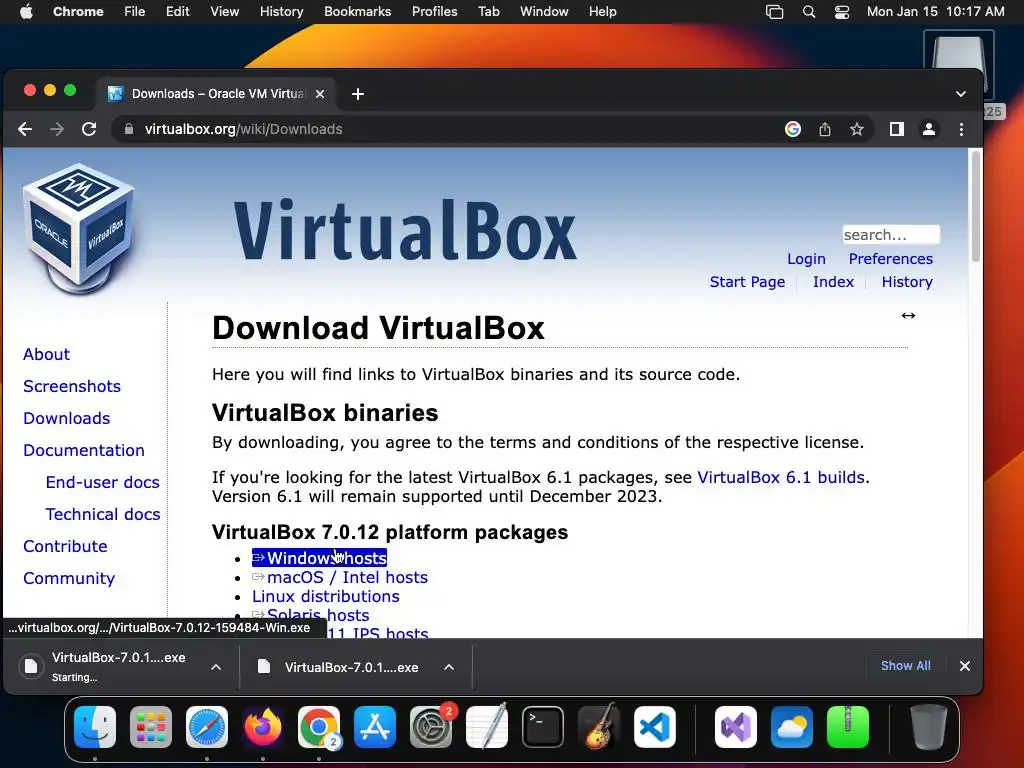
Task: Launch Safari from the Dock
Action: [207, 727]
